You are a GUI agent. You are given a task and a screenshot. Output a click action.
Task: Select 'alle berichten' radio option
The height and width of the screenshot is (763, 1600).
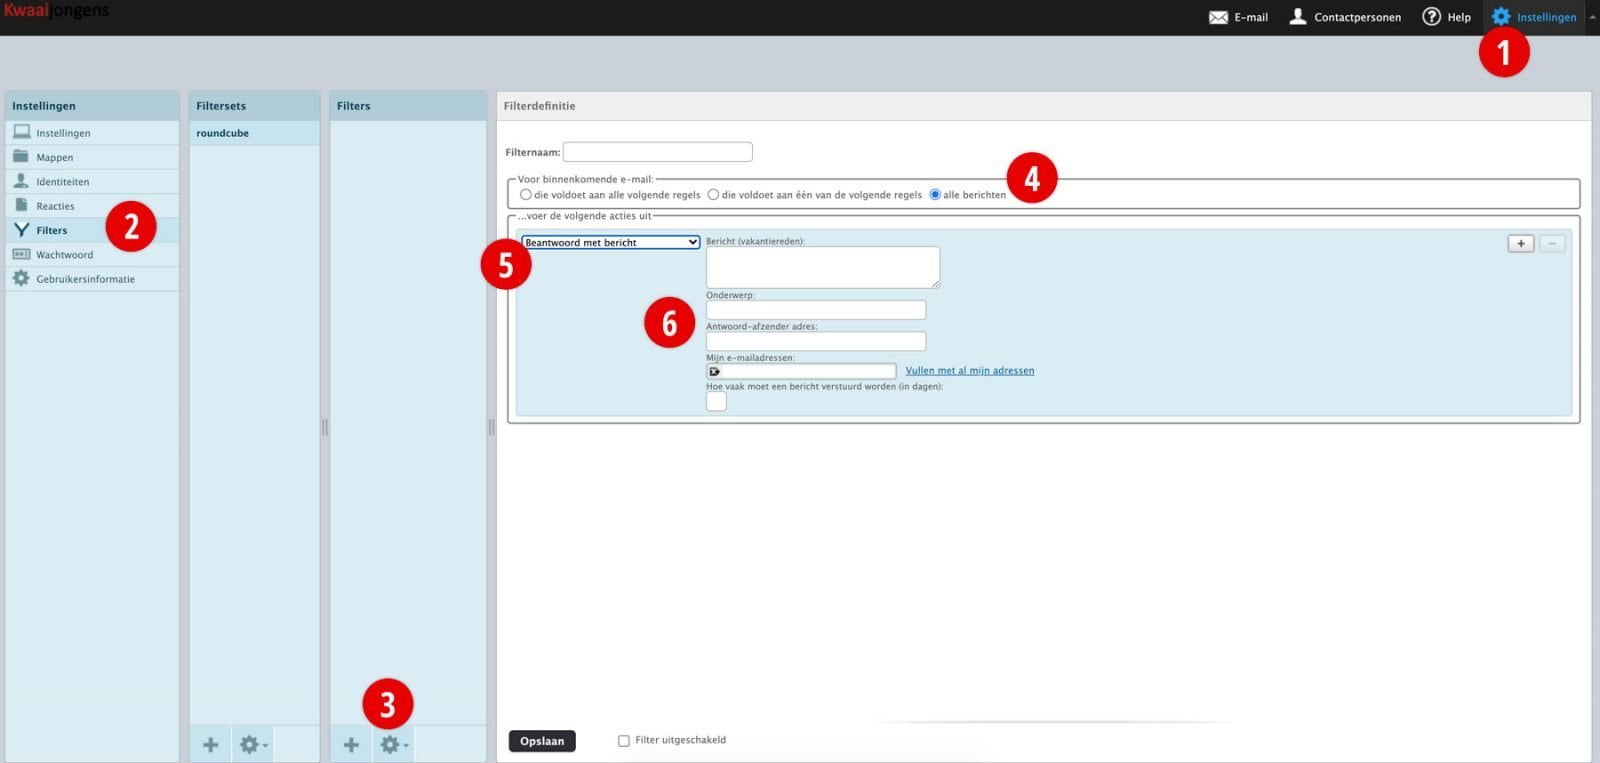click(935, 195)
